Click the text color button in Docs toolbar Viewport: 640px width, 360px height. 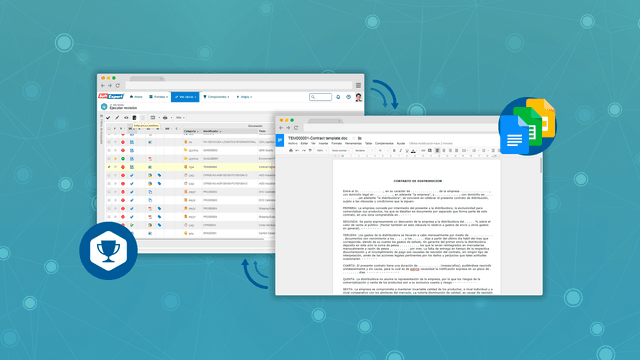tap(413, 151)
